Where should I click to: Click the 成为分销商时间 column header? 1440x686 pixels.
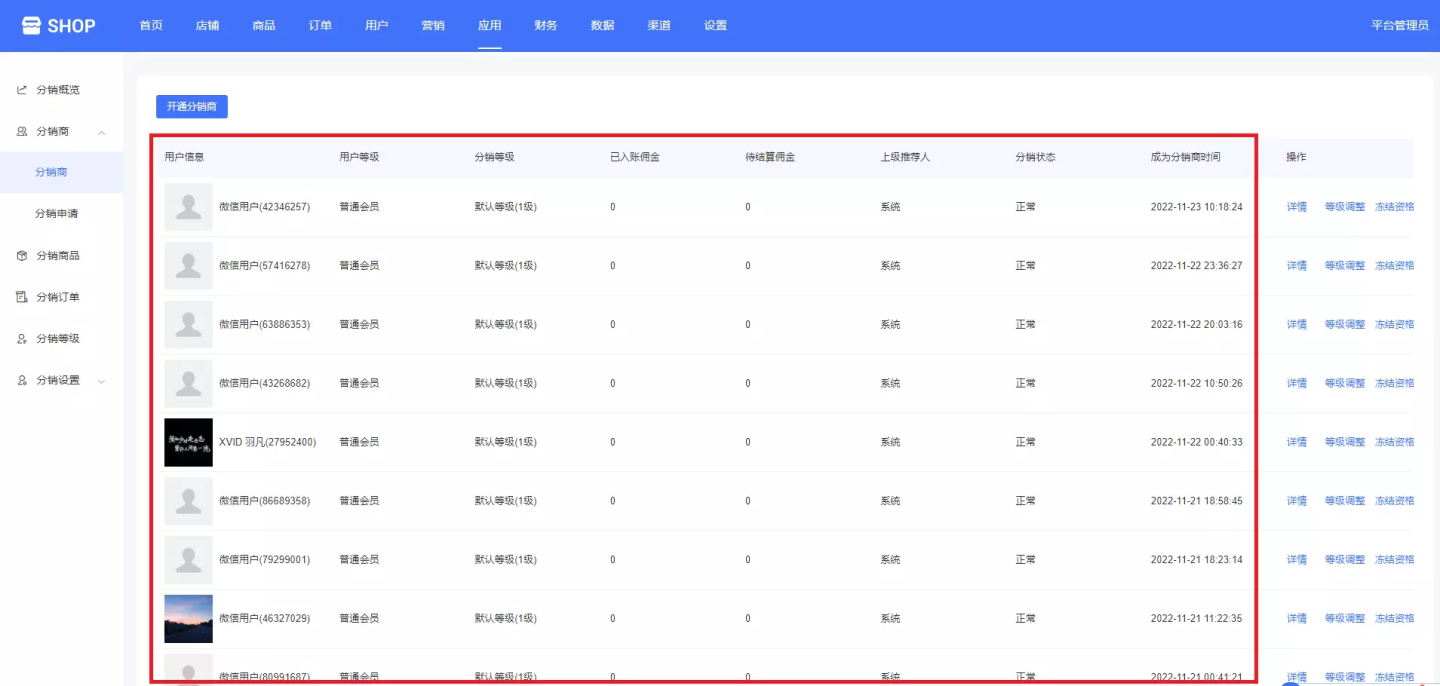[x=1186, y=158]
